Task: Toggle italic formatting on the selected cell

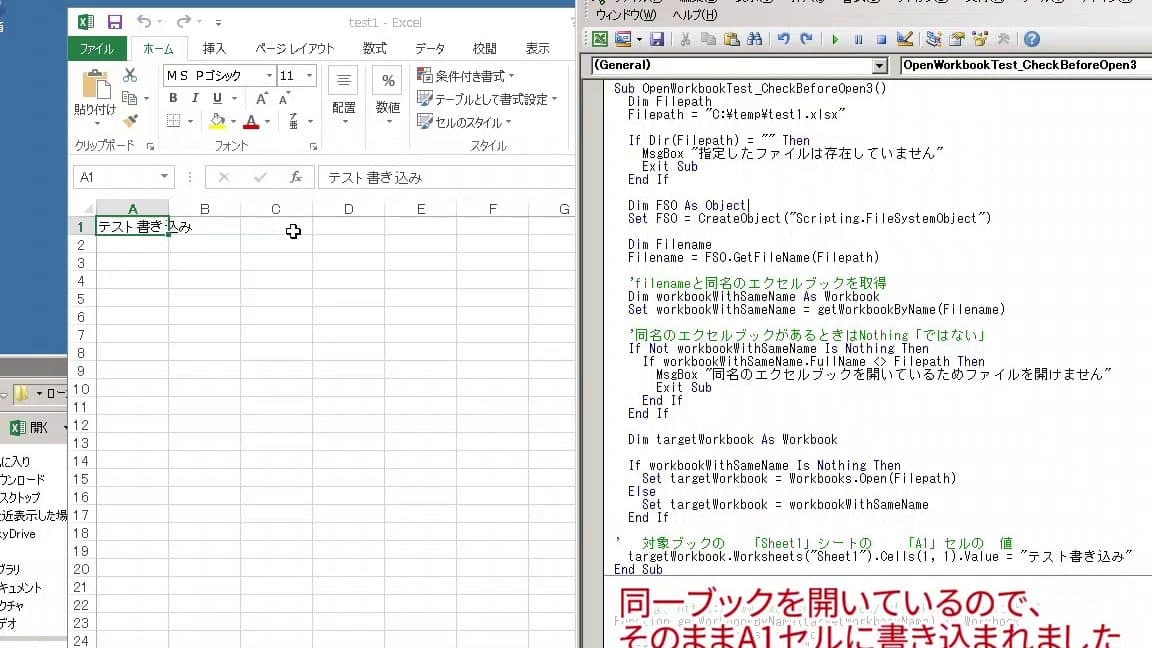Action: pos(194,98)
